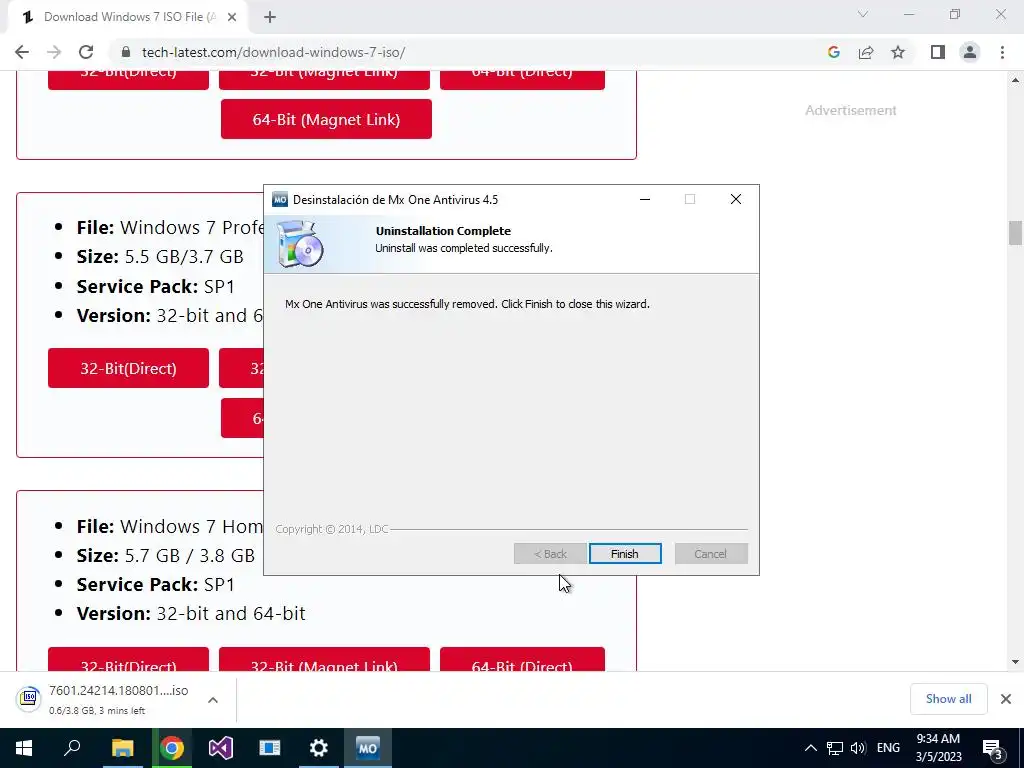Close the Download Windows 7 ISO tab

(232, 18)
